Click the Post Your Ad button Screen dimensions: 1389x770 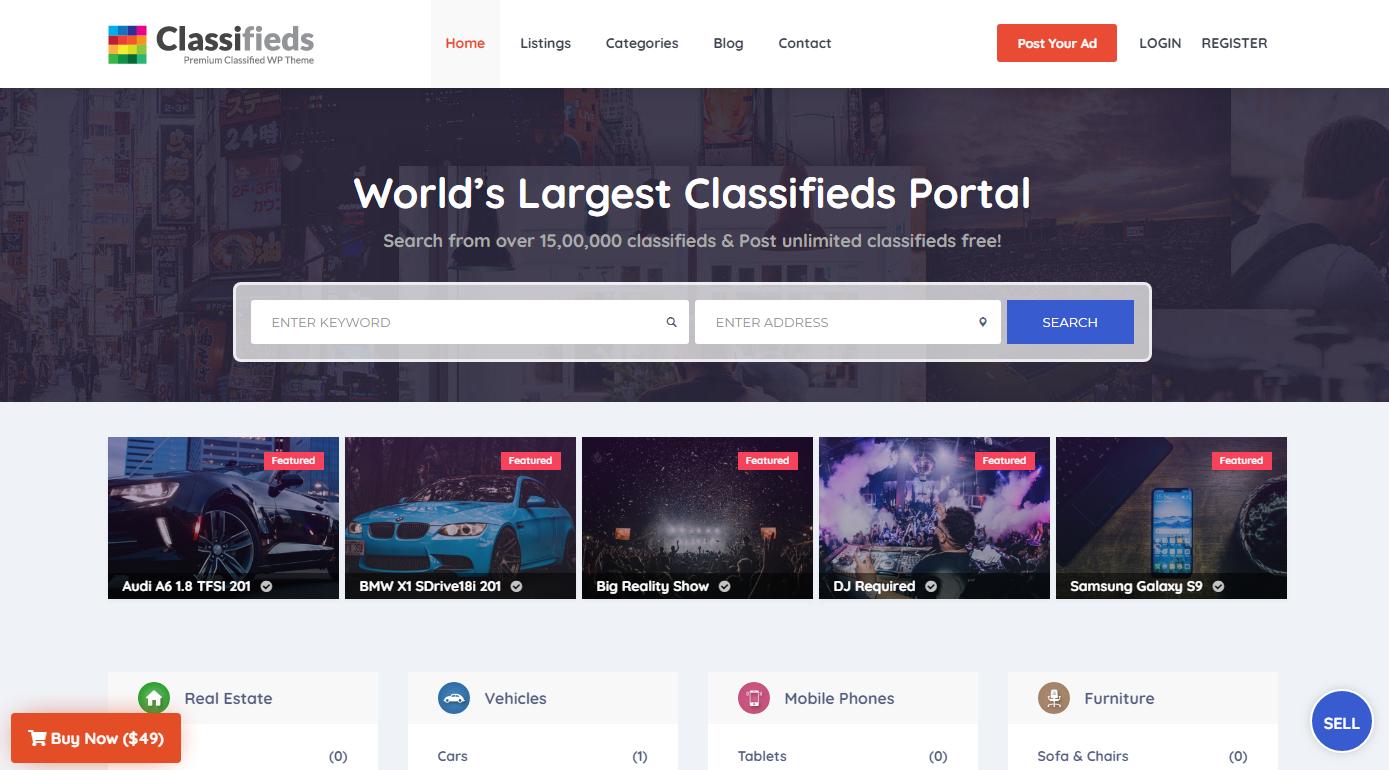pyautogui.click(x=1057, y=43)
